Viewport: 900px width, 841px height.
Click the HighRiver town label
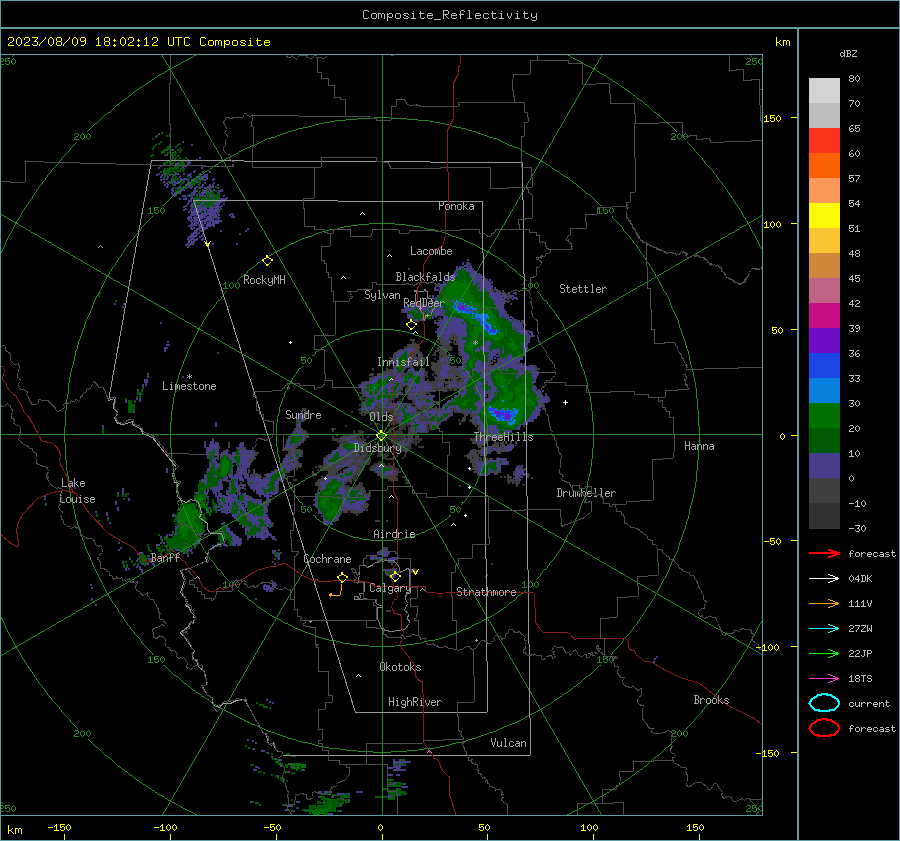click(415, 702)
